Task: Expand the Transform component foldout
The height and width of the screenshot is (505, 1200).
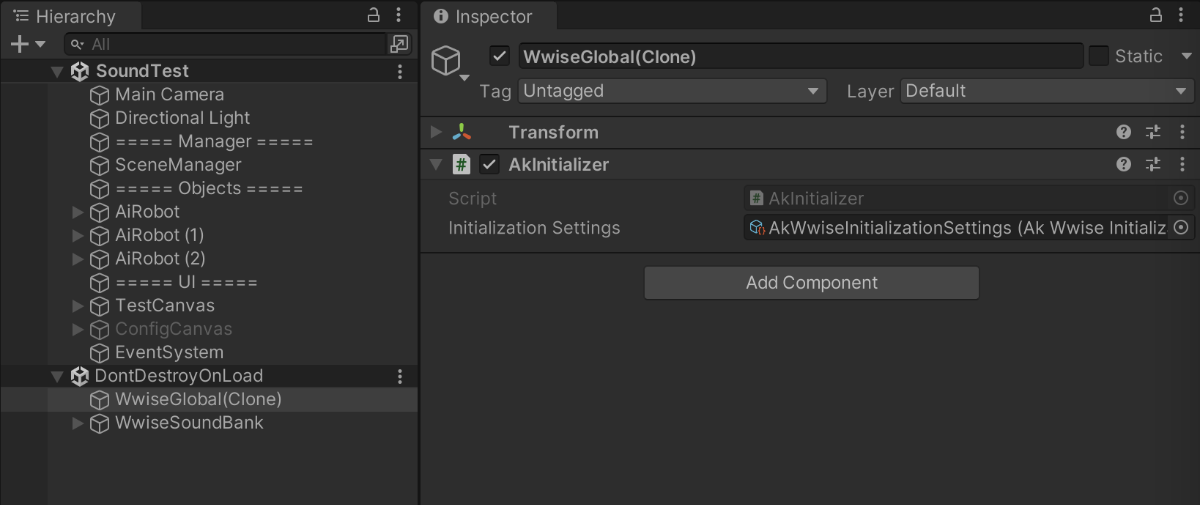Action: click(436, 132)
